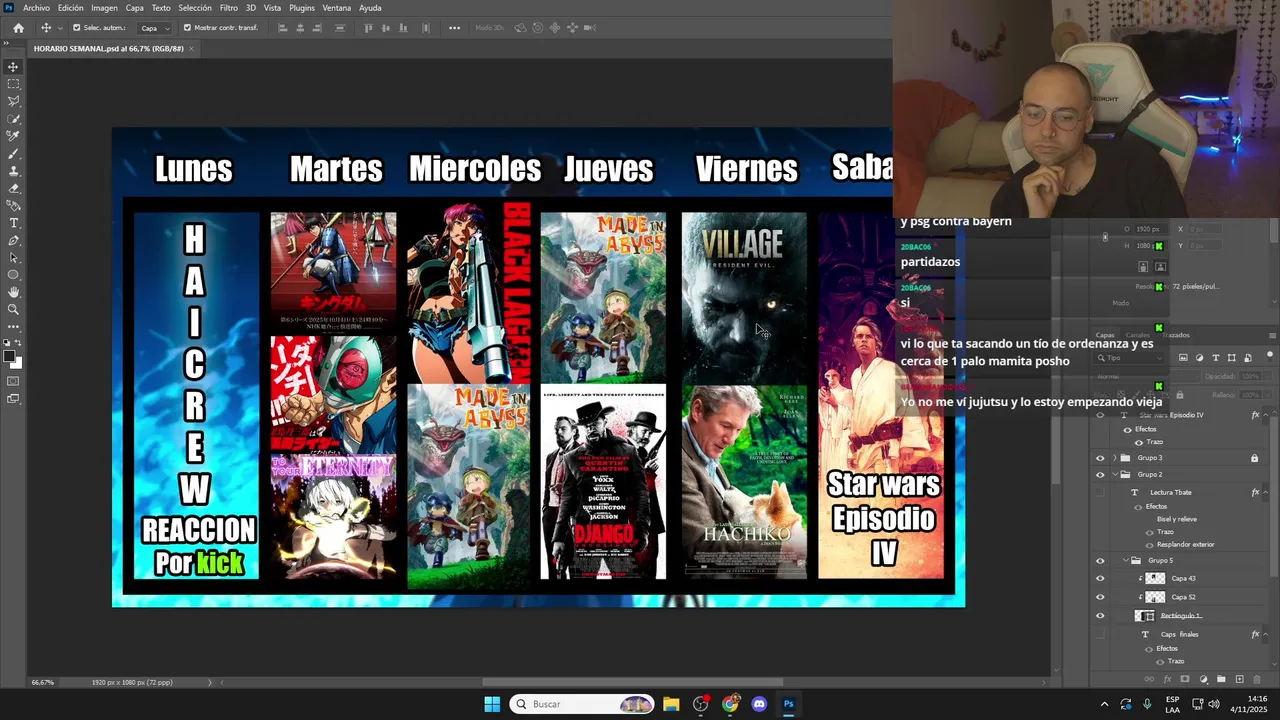Click Align left edges icon
The width and height of the screenshot is (1280, 720).
pos(283,28)
